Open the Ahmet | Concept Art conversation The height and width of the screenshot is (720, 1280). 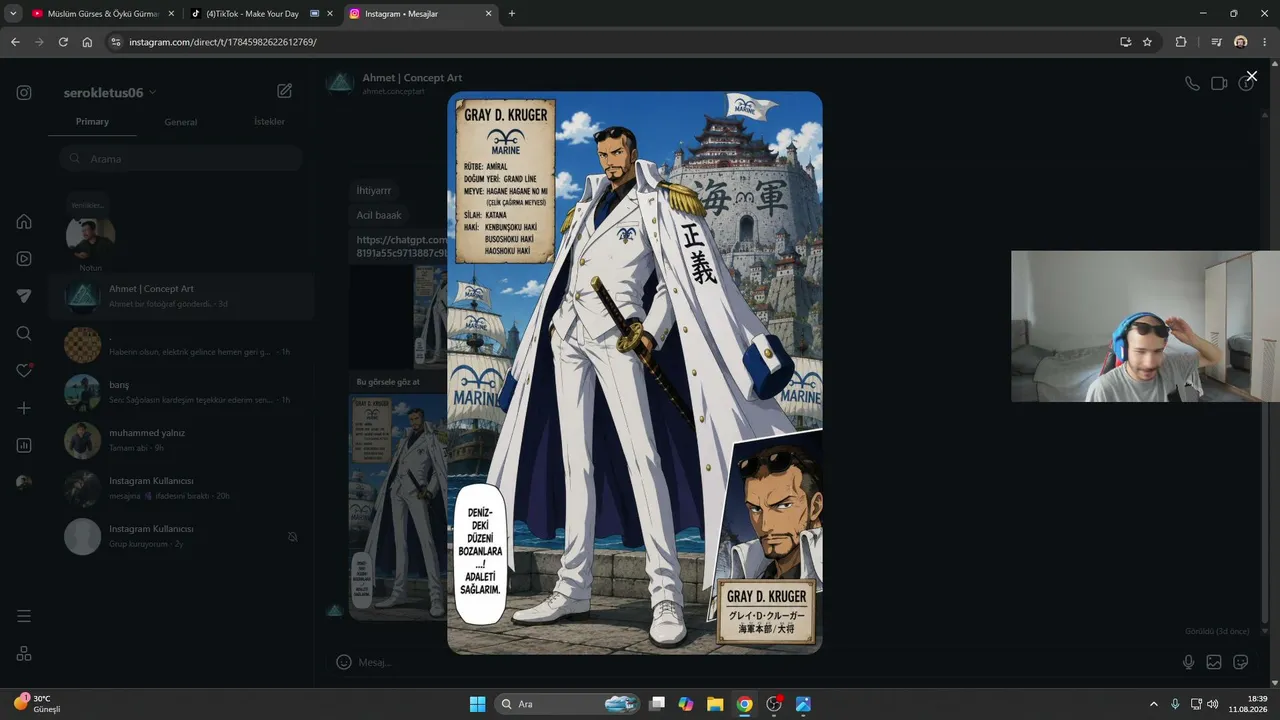181,296
